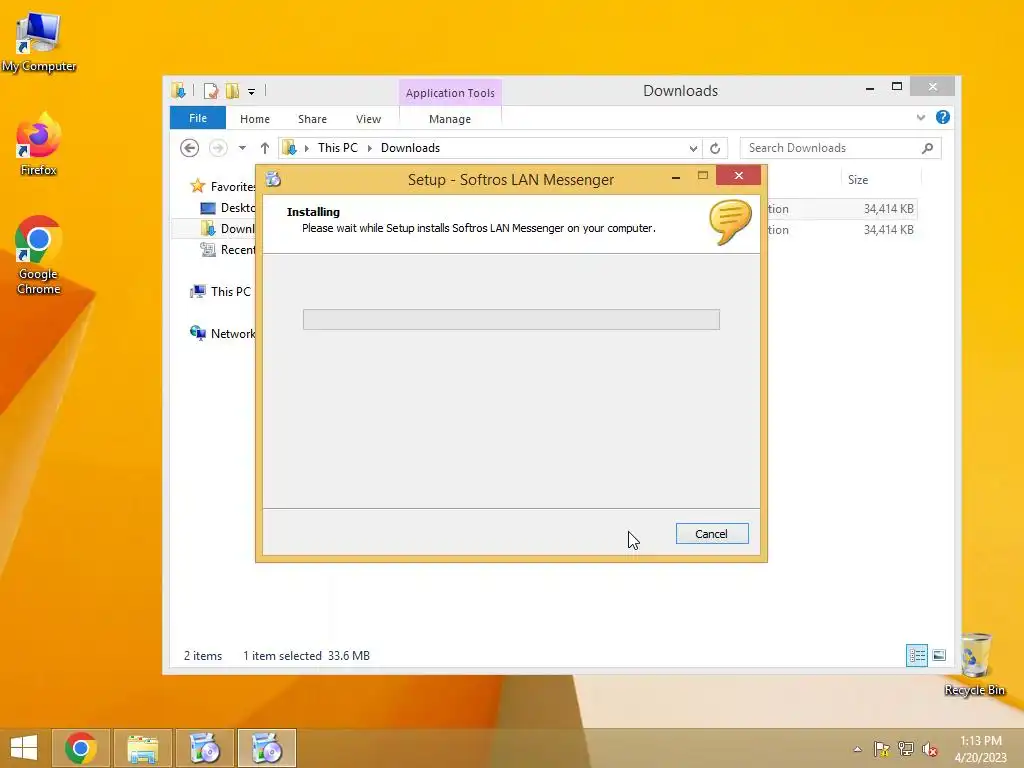Viewport: 1024px width, 768px height.
Task: Click the setup icon in Setup title bar
Action: tap(274, 179)
